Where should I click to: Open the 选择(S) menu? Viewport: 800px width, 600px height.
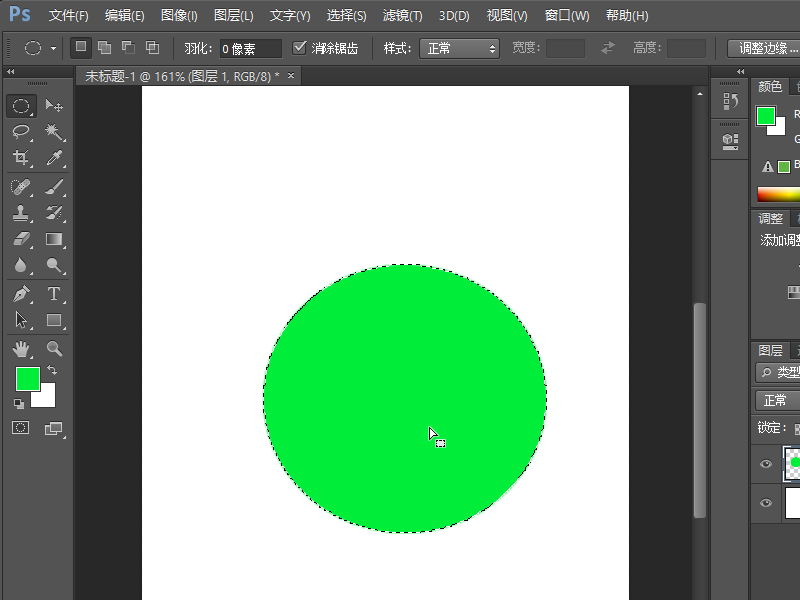pos(346,16)
